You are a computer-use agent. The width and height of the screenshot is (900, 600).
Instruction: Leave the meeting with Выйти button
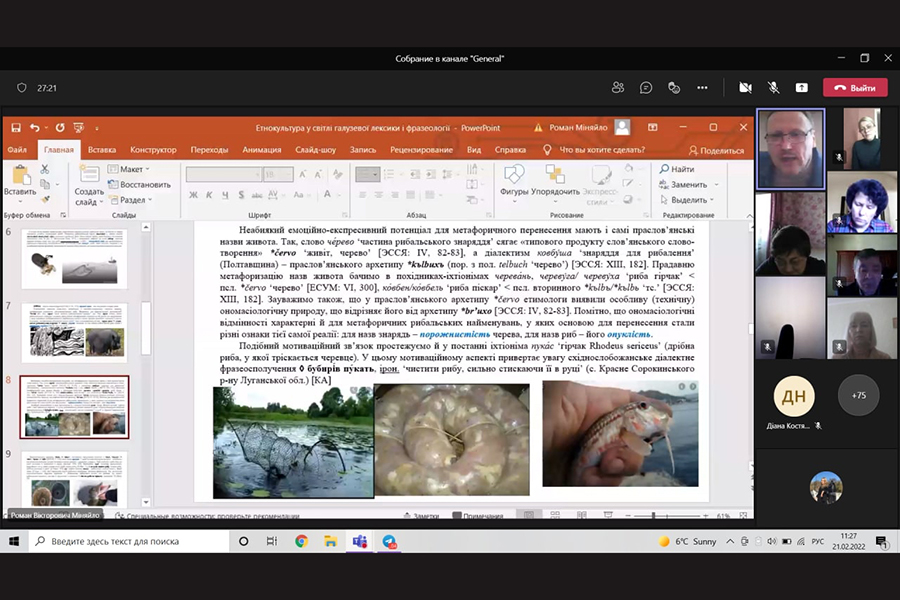[x=855, y=88]
